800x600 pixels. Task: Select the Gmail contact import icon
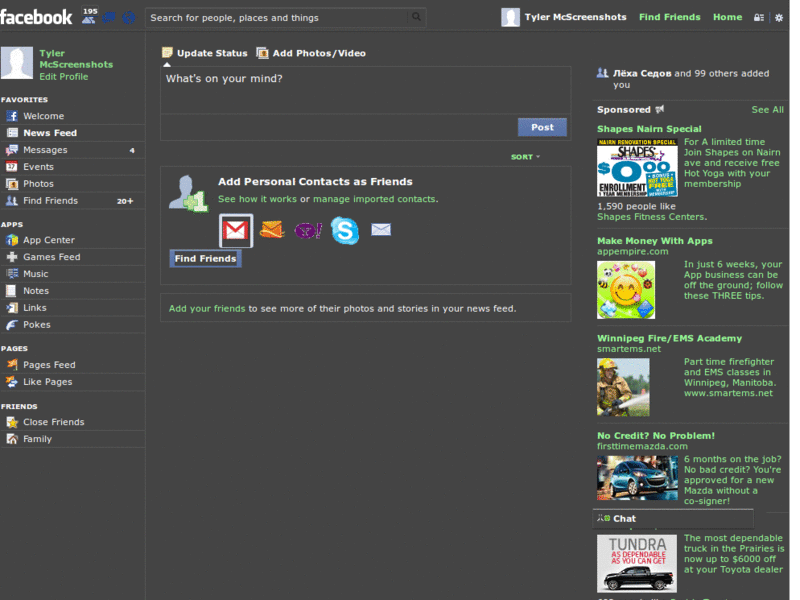(x=236, y=231)
